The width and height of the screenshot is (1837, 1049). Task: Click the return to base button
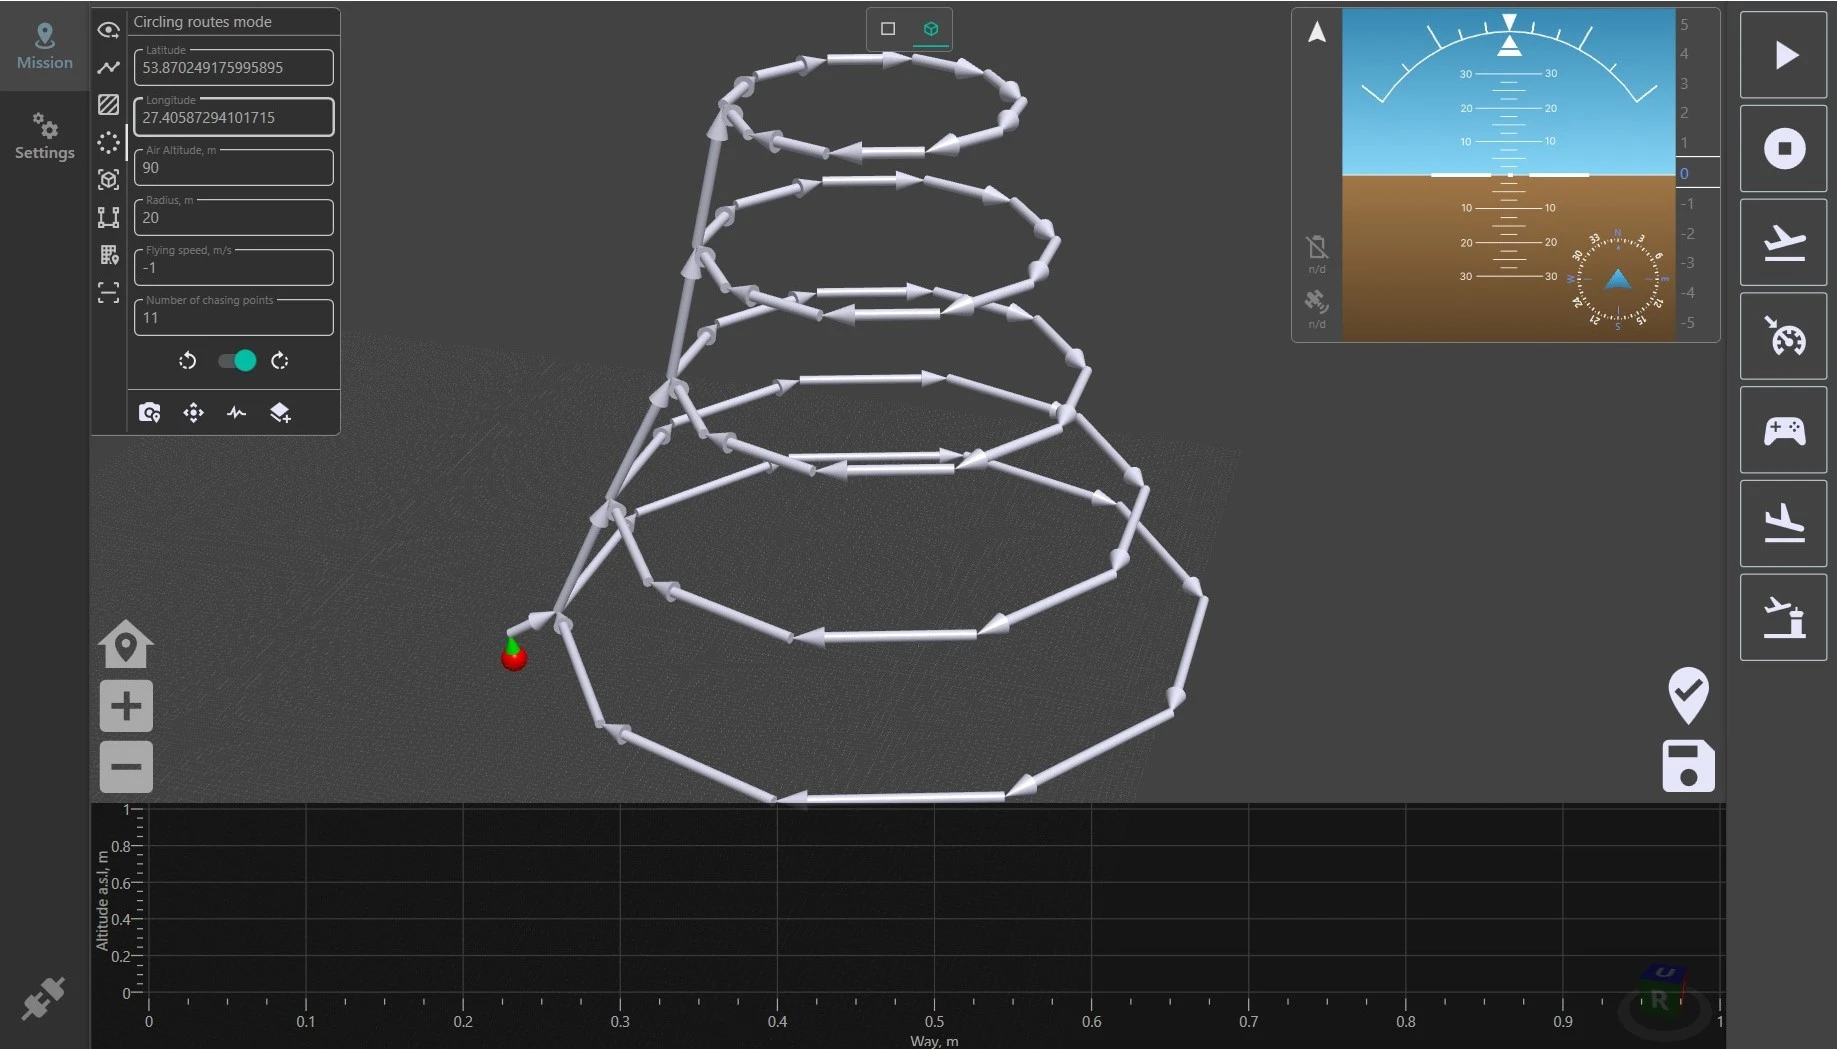pyautogui.click(x=1784, y=617)
